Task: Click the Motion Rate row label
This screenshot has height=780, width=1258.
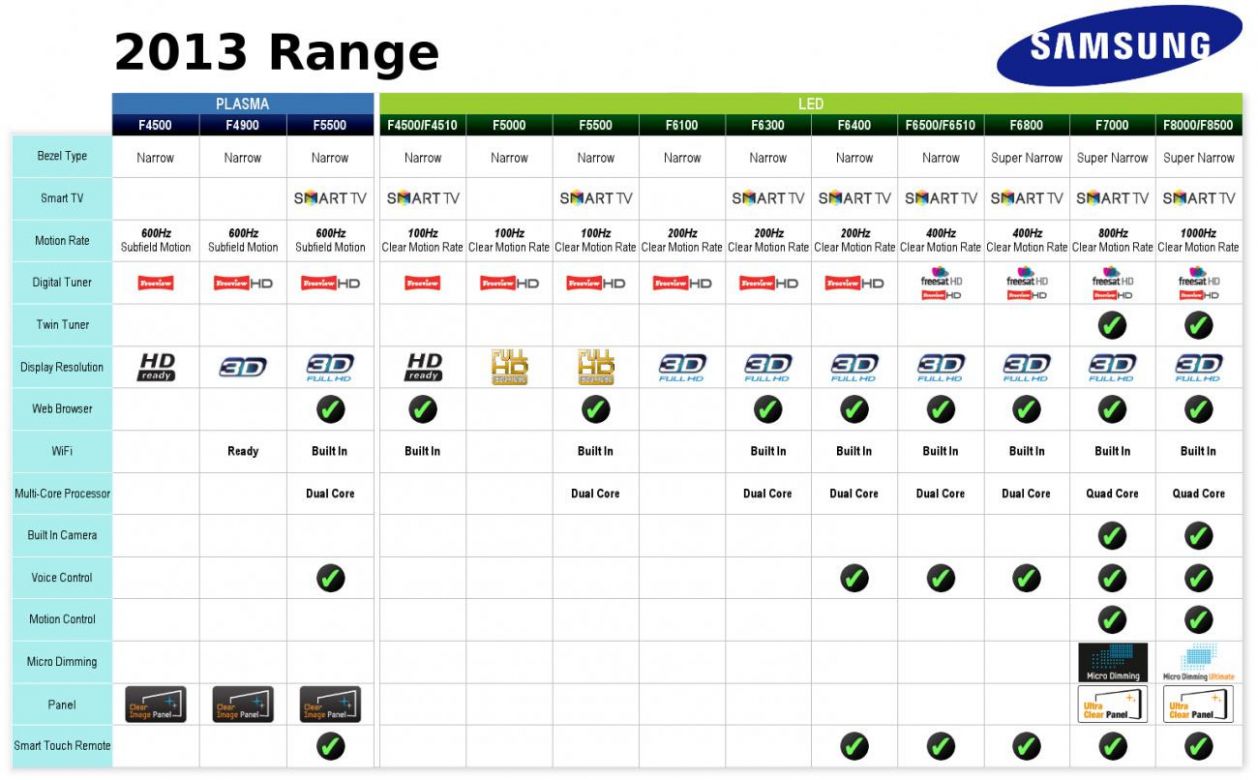Action: pyautogui.click(x=62, y=240)
